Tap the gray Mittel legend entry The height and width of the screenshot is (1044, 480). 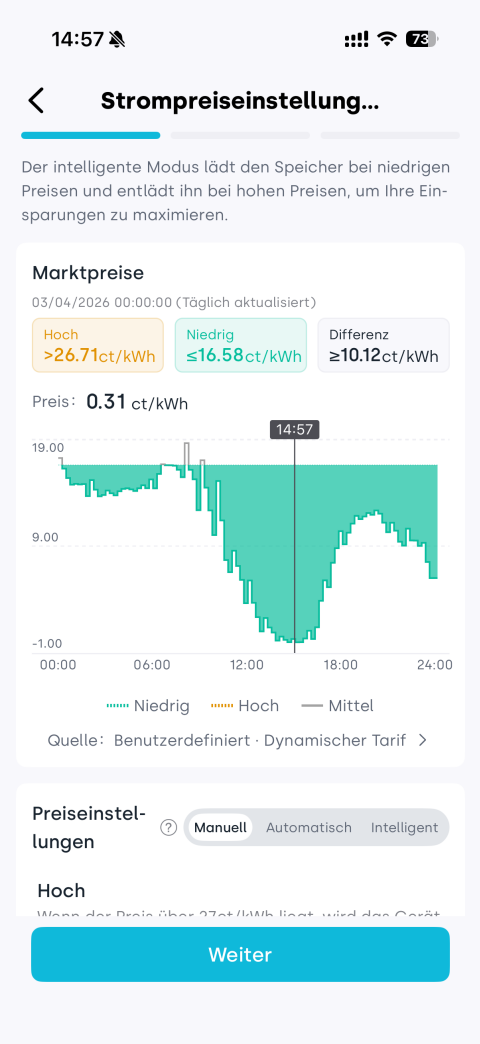(x=338, y=706)
